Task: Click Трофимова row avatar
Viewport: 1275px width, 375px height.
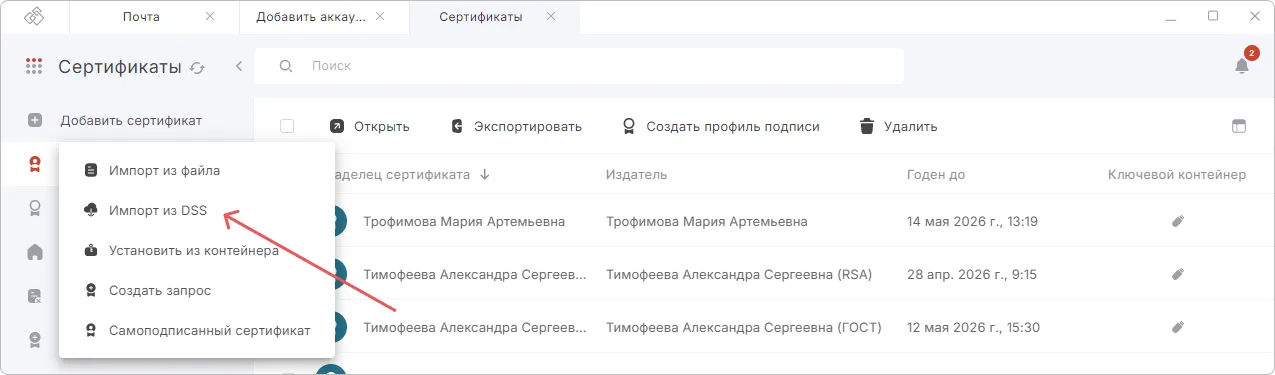Action: 339,221
